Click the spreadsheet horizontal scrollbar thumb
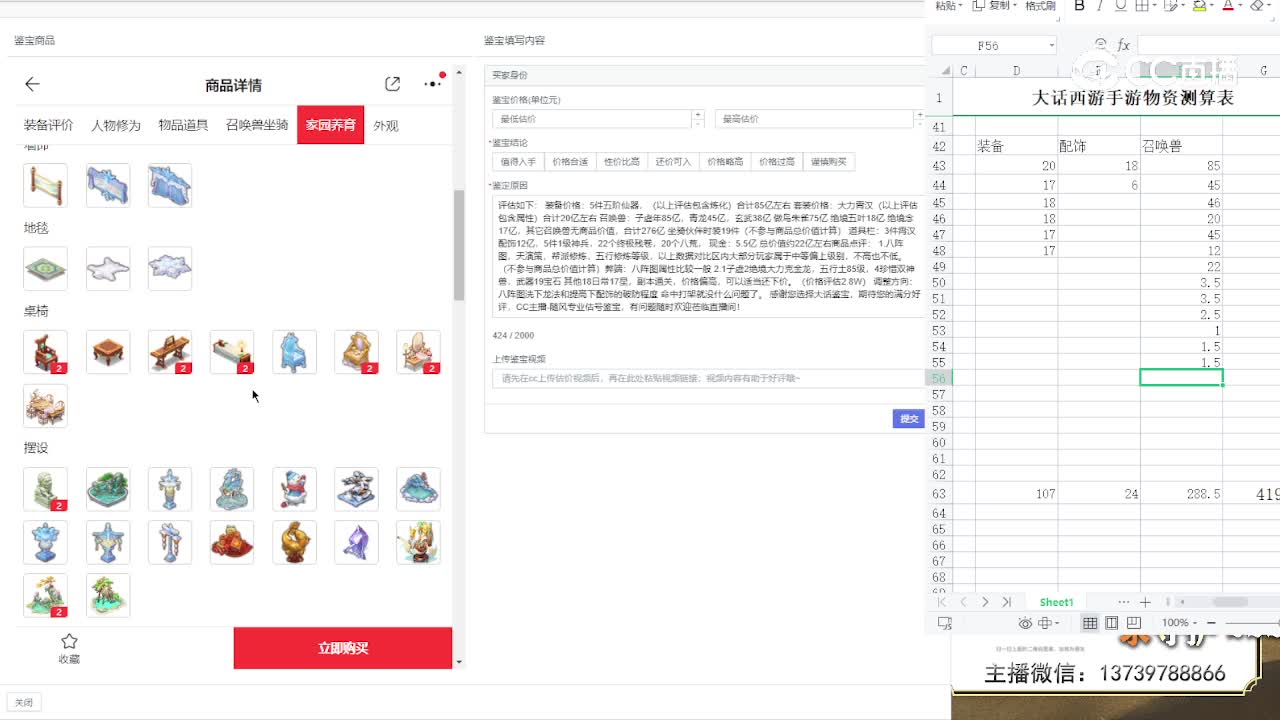The image size is (1280, 720). (x=1230, y=602)
